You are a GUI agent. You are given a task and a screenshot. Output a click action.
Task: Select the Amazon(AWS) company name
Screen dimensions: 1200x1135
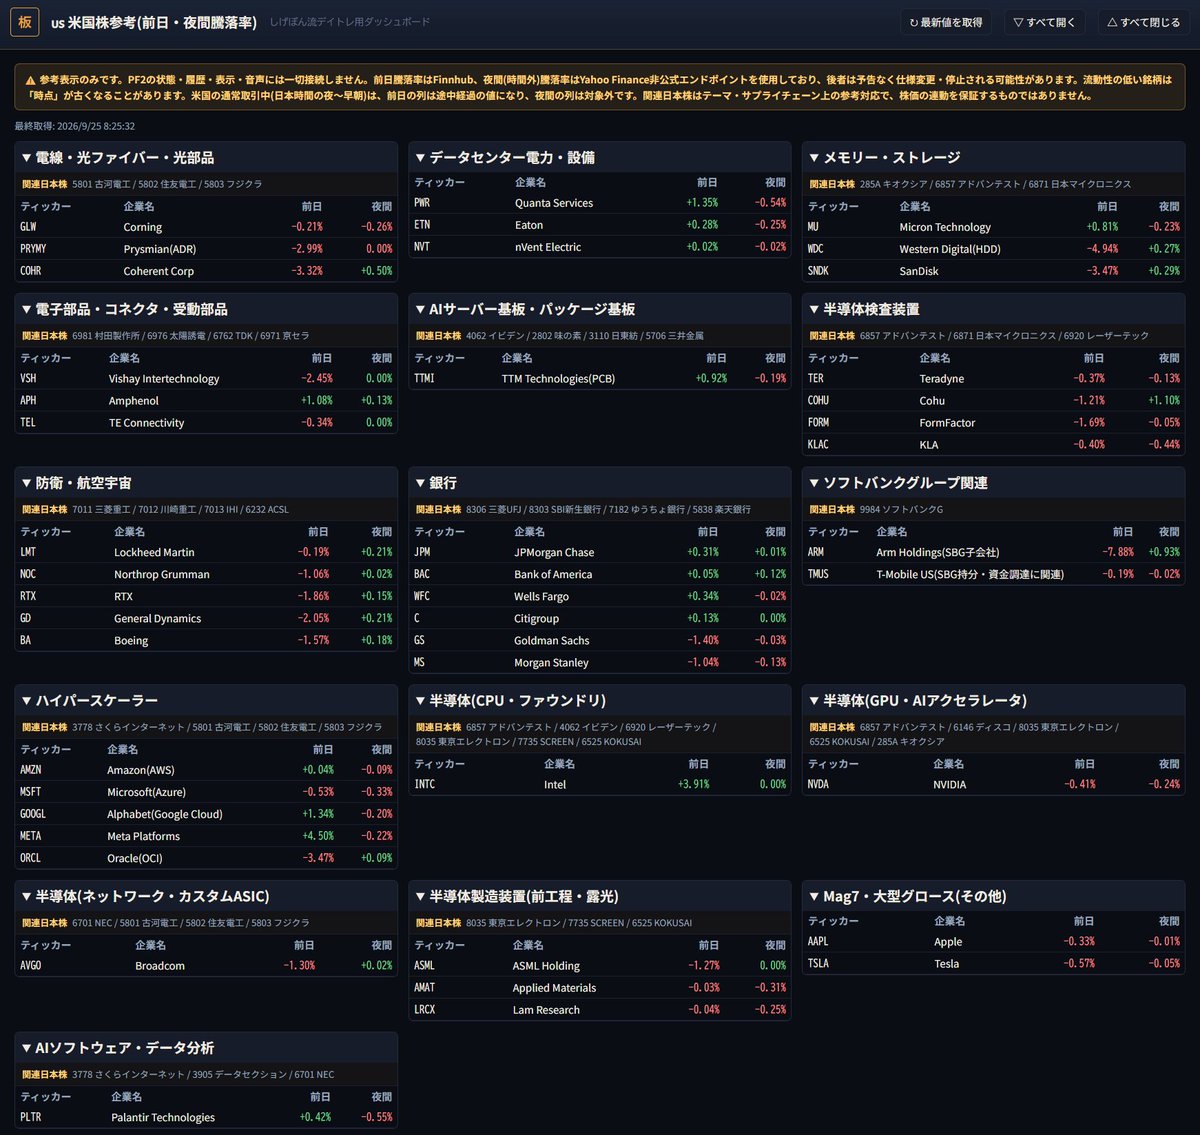[x=141, y=771]
